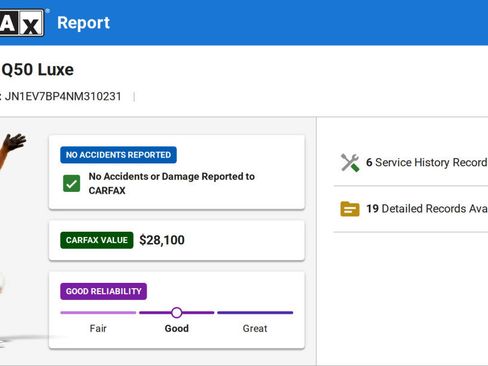Click the NO ACCIDENTS REPORTED blue badge

118,155
